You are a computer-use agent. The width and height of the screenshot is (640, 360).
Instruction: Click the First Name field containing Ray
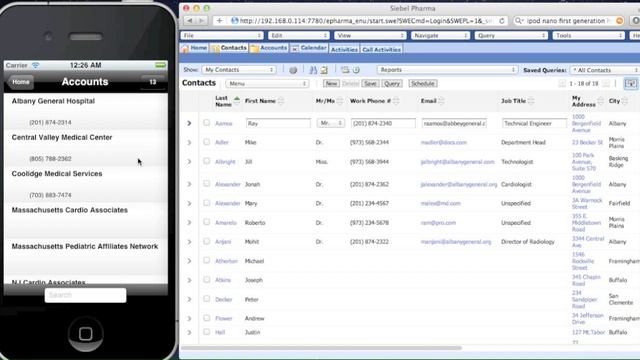pyautogui.click(x=278, y=123)
